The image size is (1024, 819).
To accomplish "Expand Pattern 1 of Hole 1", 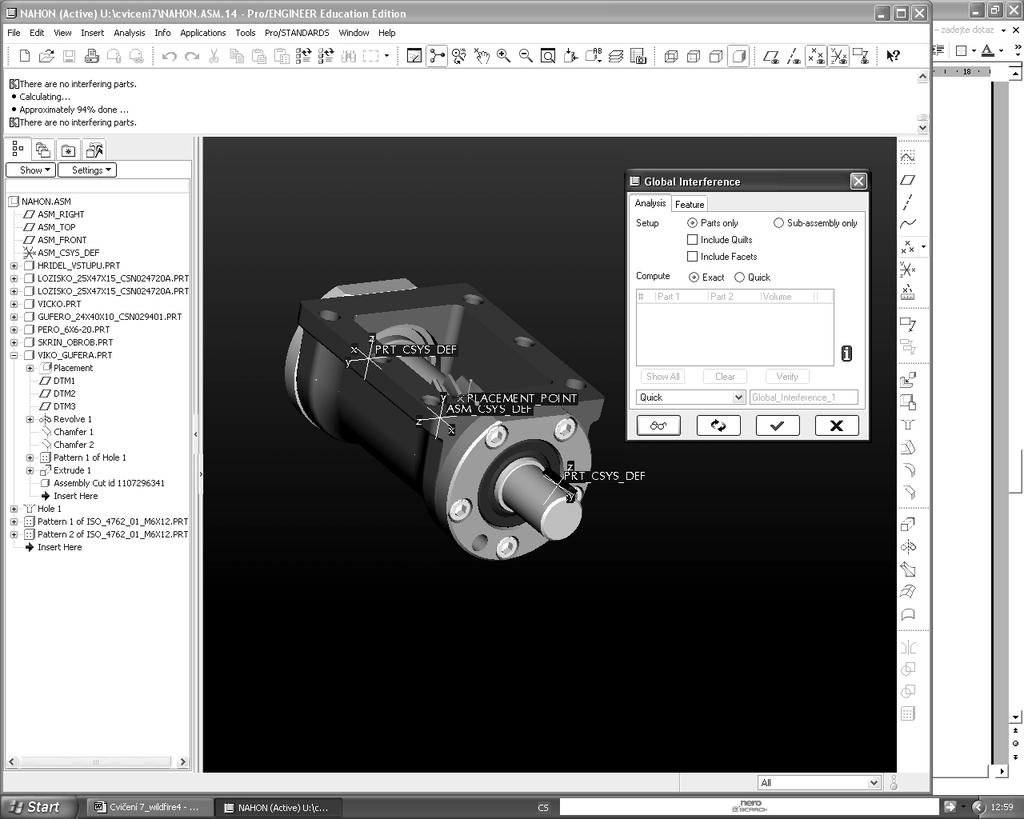I will click(x=30, y=458).
